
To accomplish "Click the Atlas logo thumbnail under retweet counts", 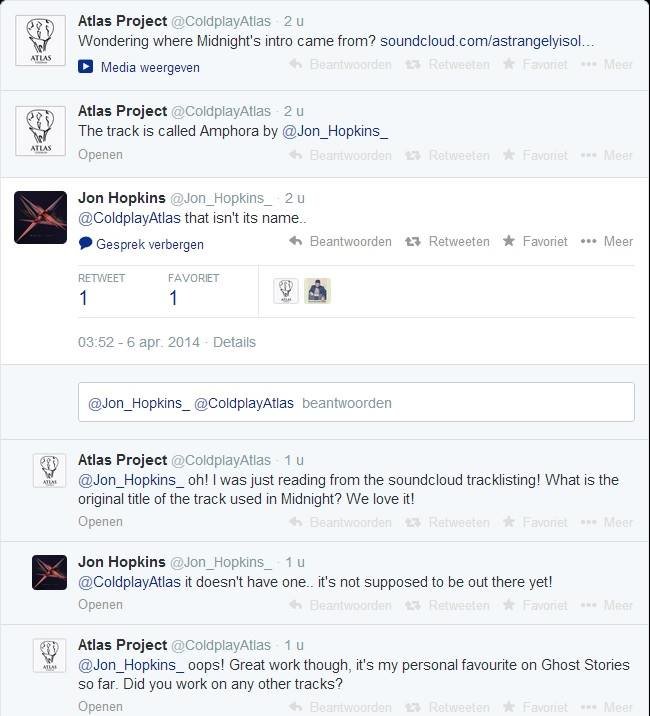I will (x=286, y=291).
